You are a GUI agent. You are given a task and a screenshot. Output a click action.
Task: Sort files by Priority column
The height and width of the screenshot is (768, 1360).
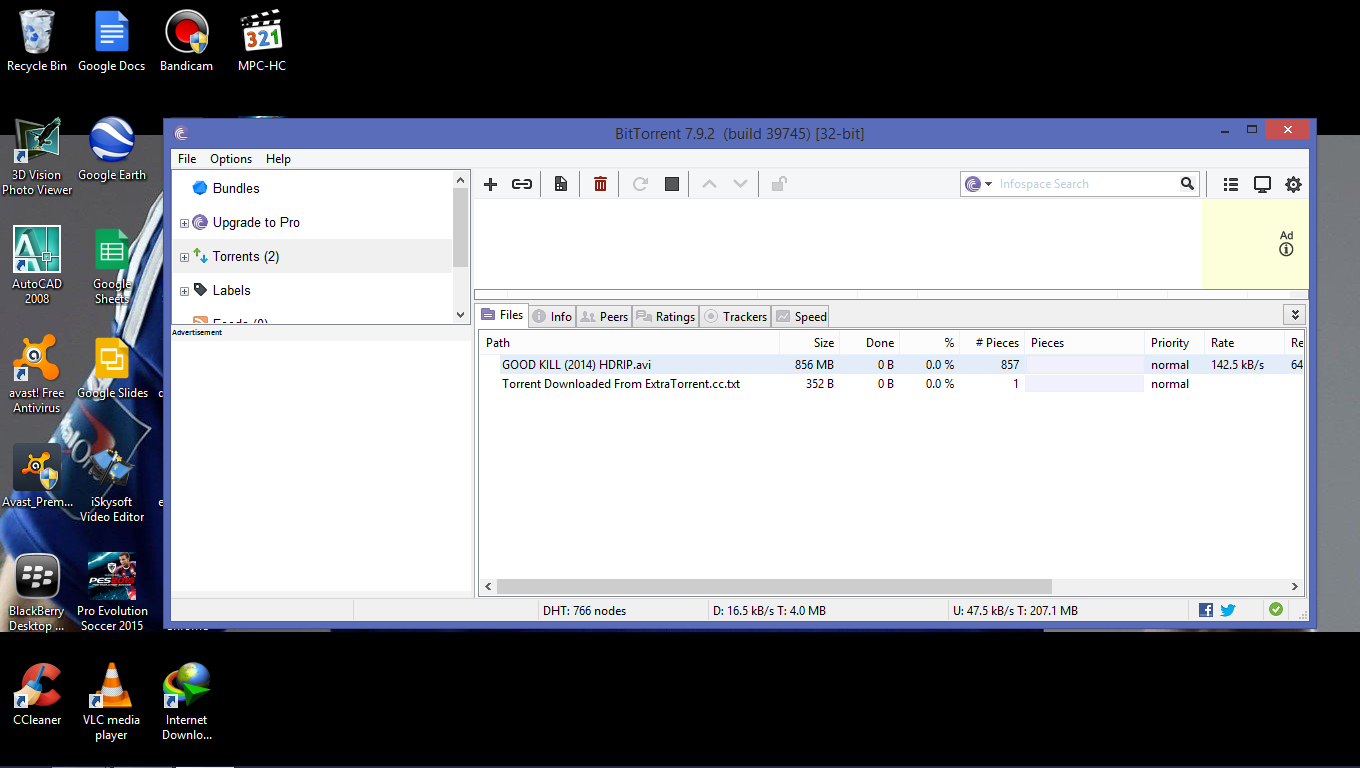1174,343
